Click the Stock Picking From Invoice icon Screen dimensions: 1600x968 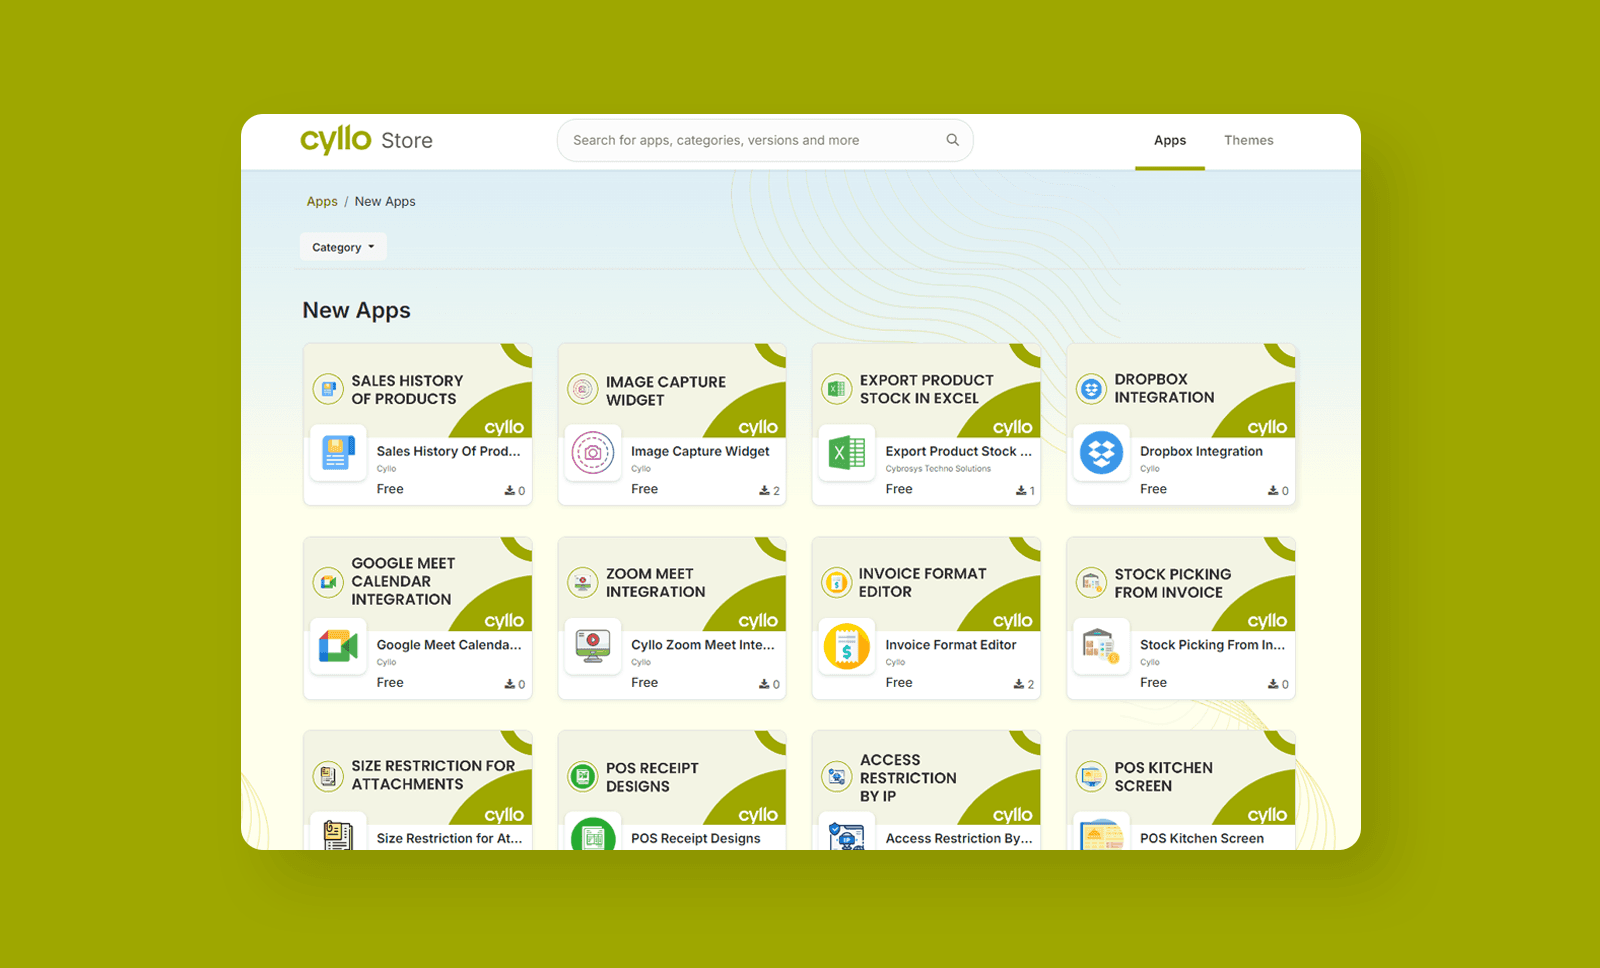pos(1101,647)
